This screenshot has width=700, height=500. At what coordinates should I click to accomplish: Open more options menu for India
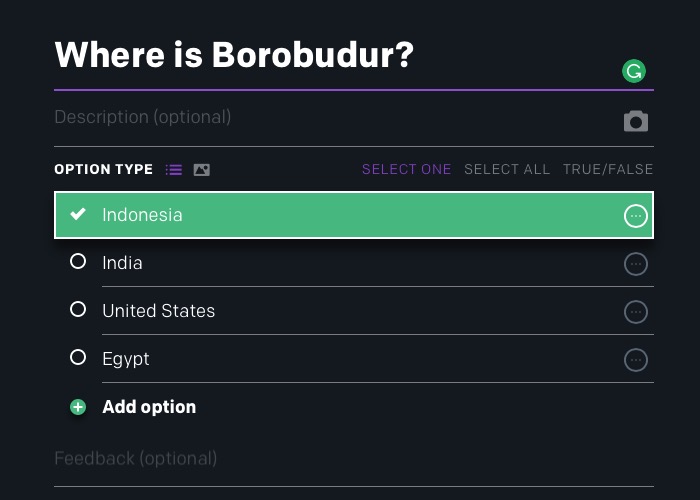[636, 264]
